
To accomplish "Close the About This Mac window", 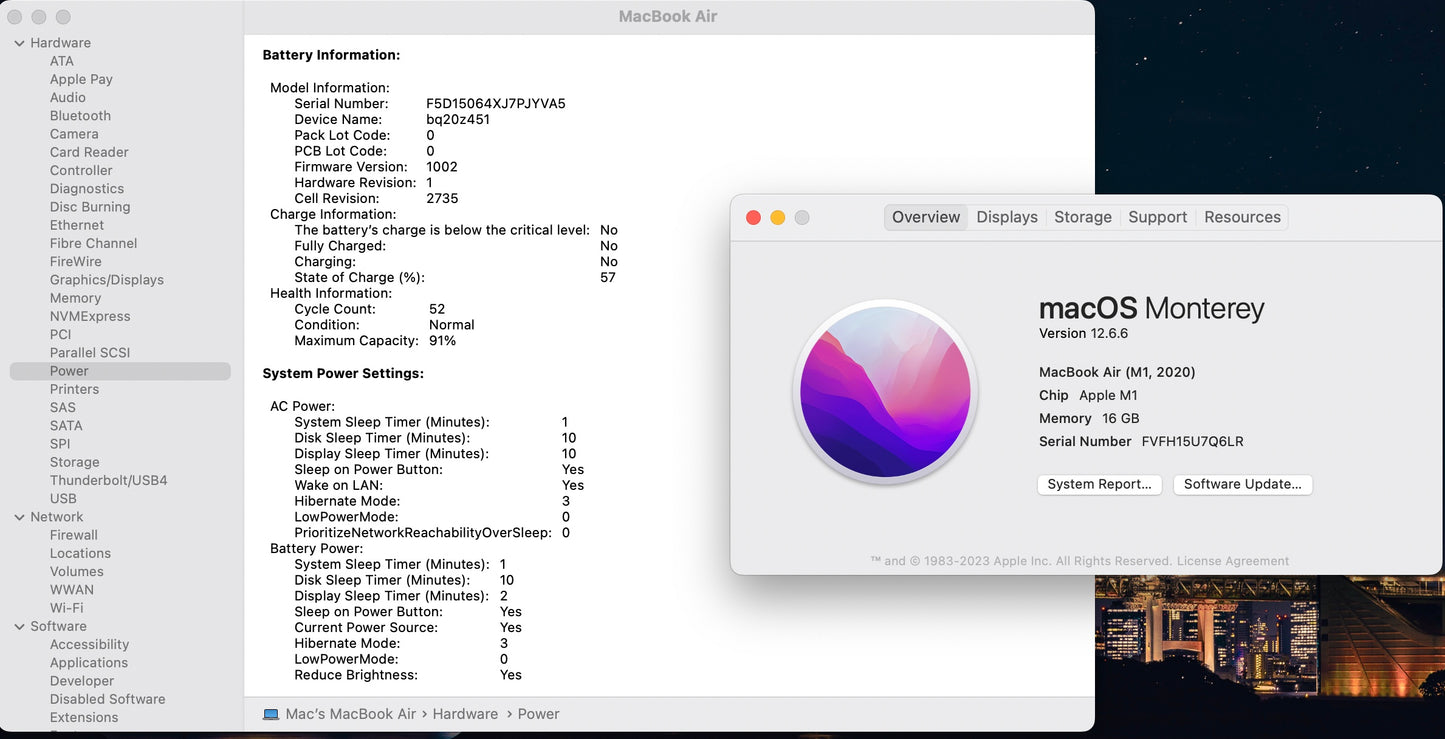I will click(x=754, y=217).
